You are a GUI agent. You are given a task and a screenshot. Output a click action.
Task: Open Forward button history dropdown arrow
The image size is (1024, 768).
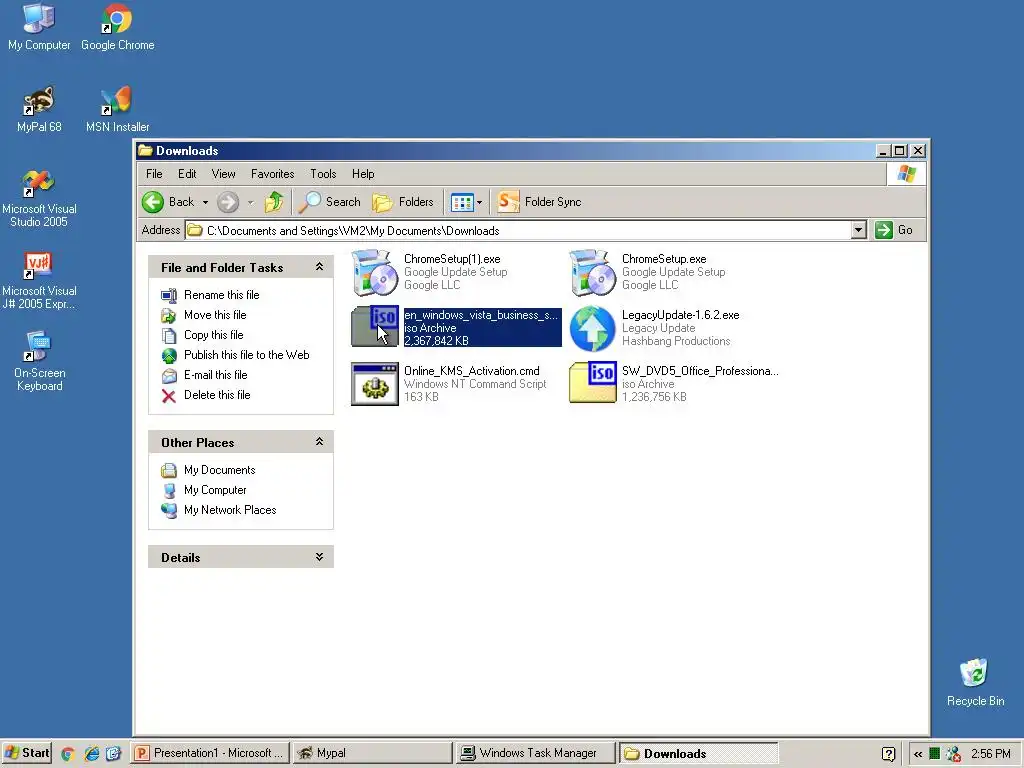click(x=250, y=202)
